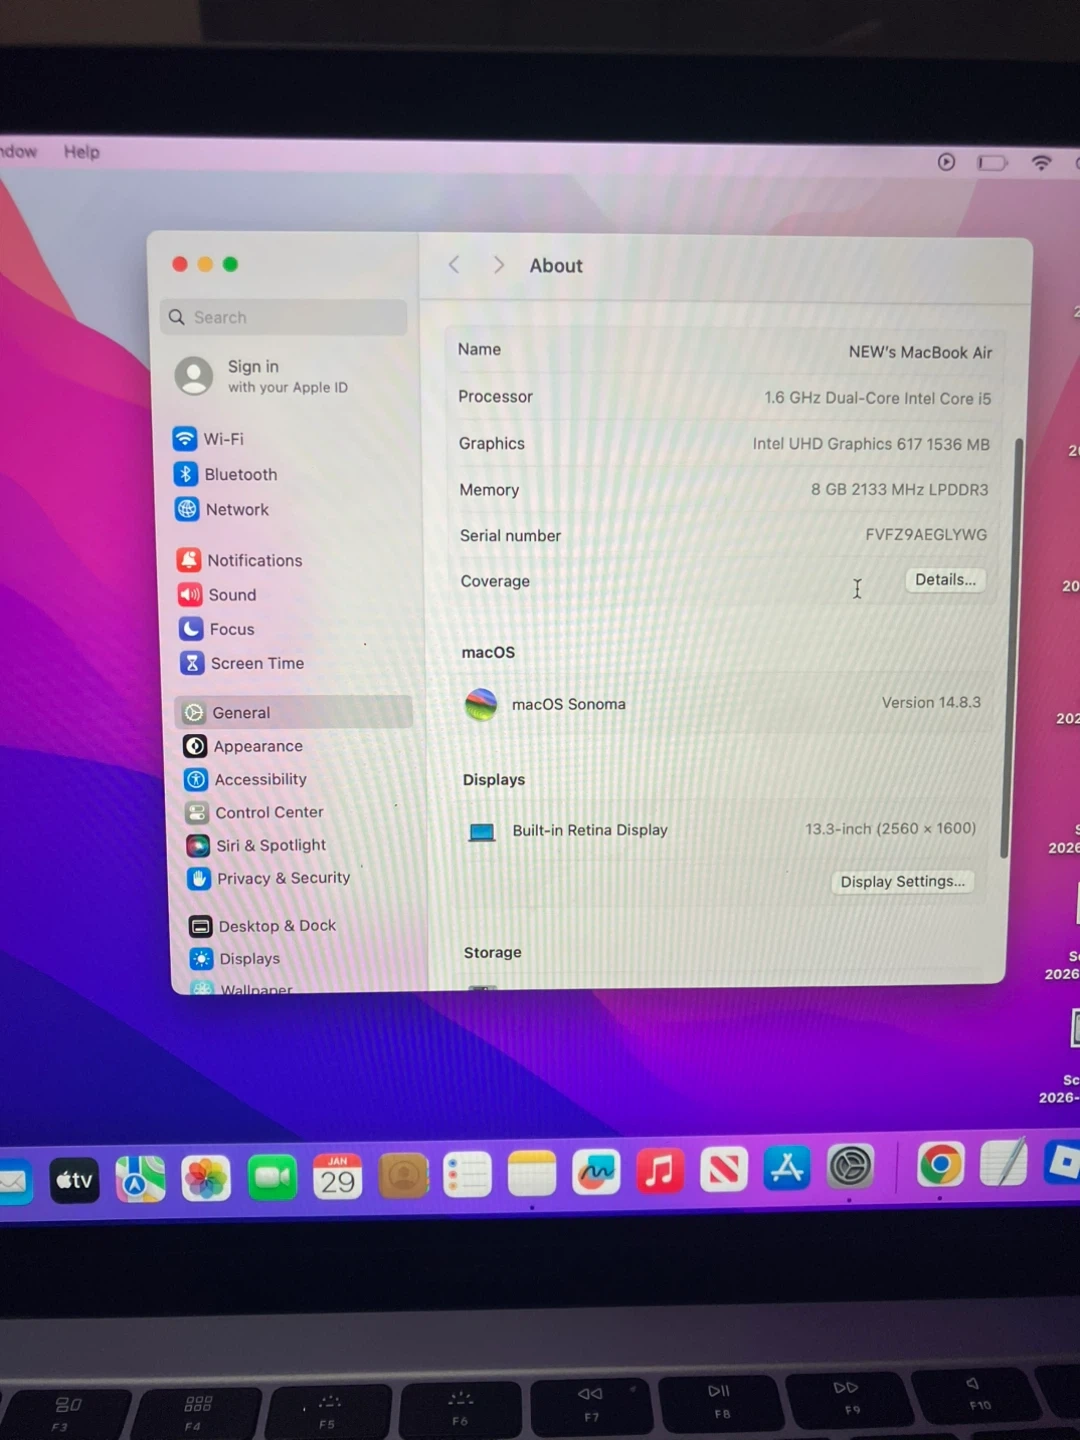Open Bluetooth settings pane
This screenshot has height=1440, width=1080.
point(240,474)
